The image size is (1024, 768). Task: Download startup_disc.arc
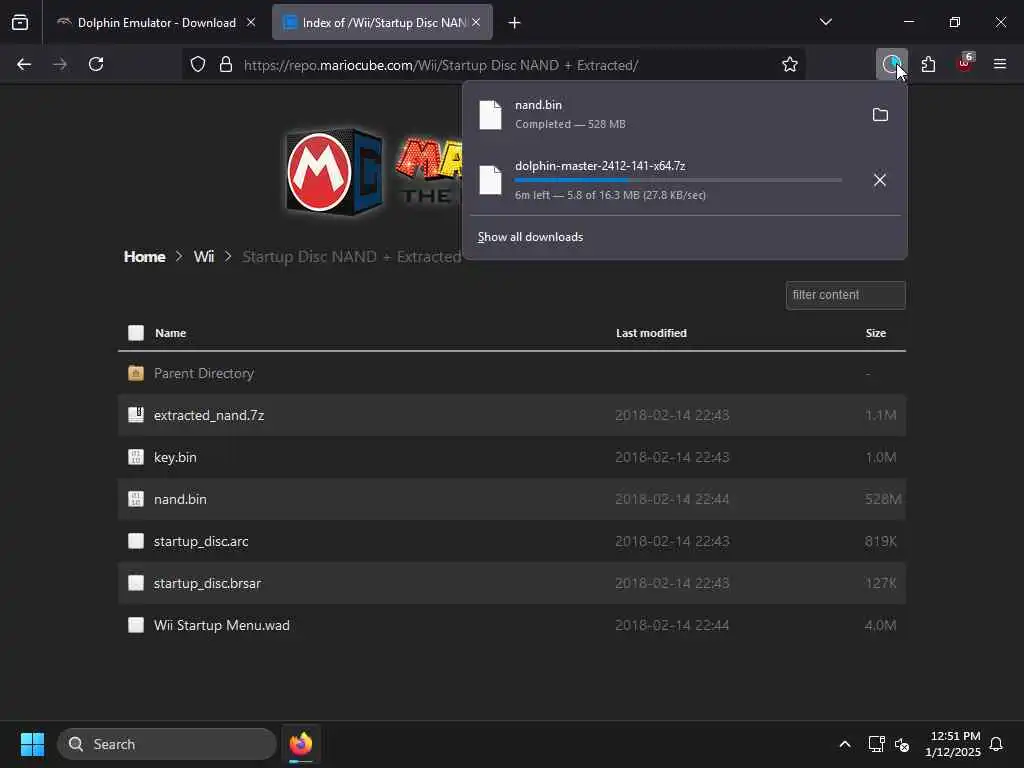(201, 541)
